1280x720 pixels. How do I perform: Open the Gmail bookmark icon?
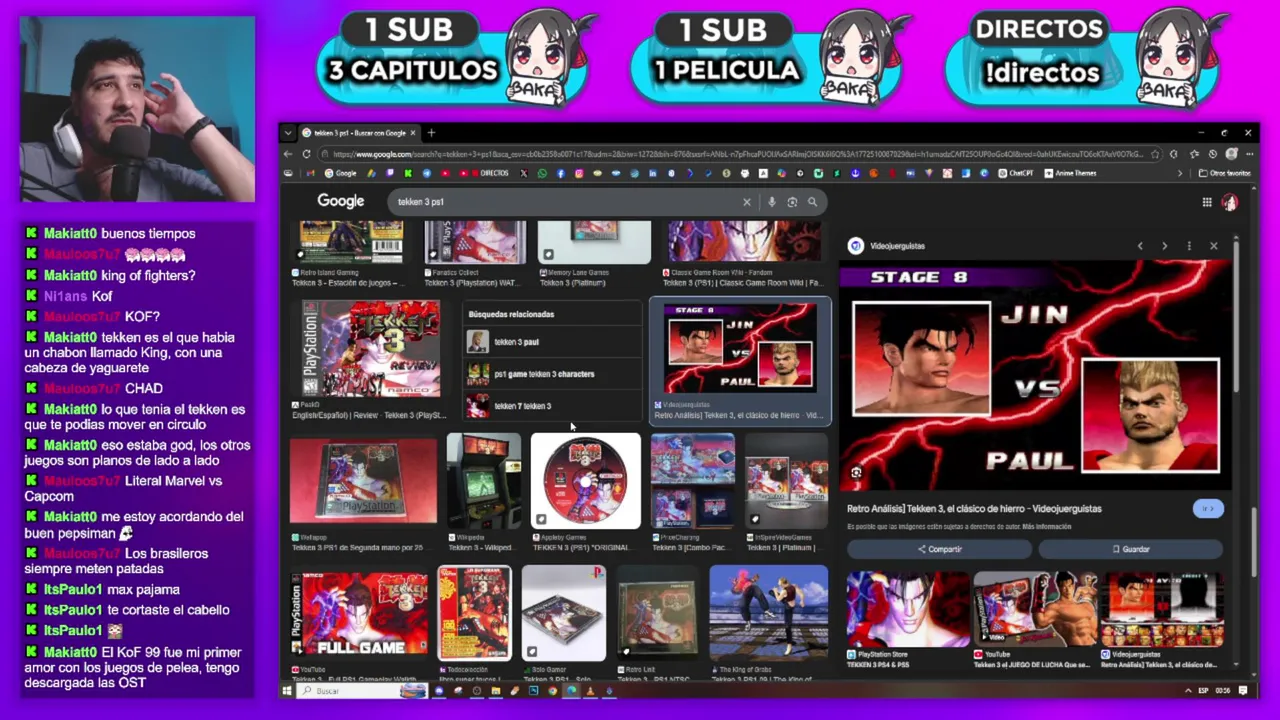311,173
